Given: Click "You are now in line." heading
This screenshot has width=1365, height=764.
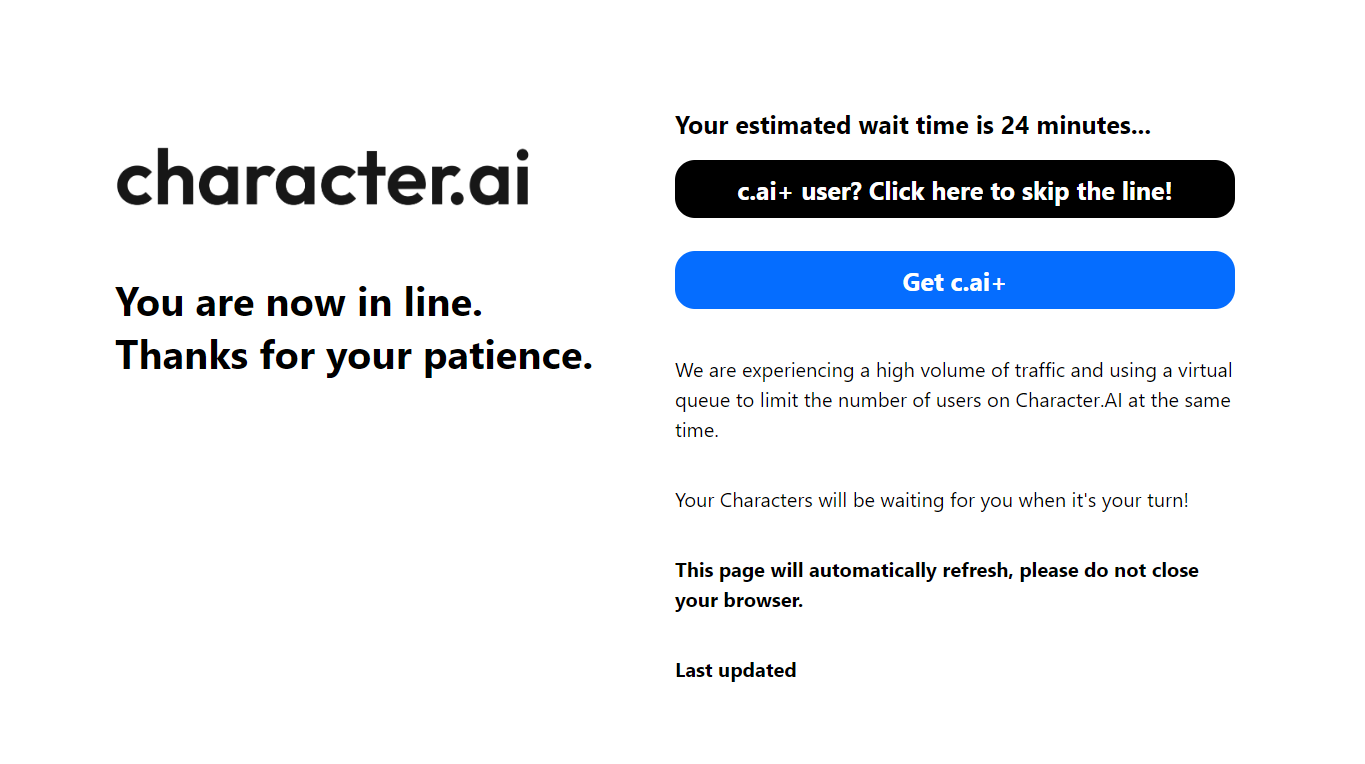Looking at the screenshot, I should coord(299,301).
